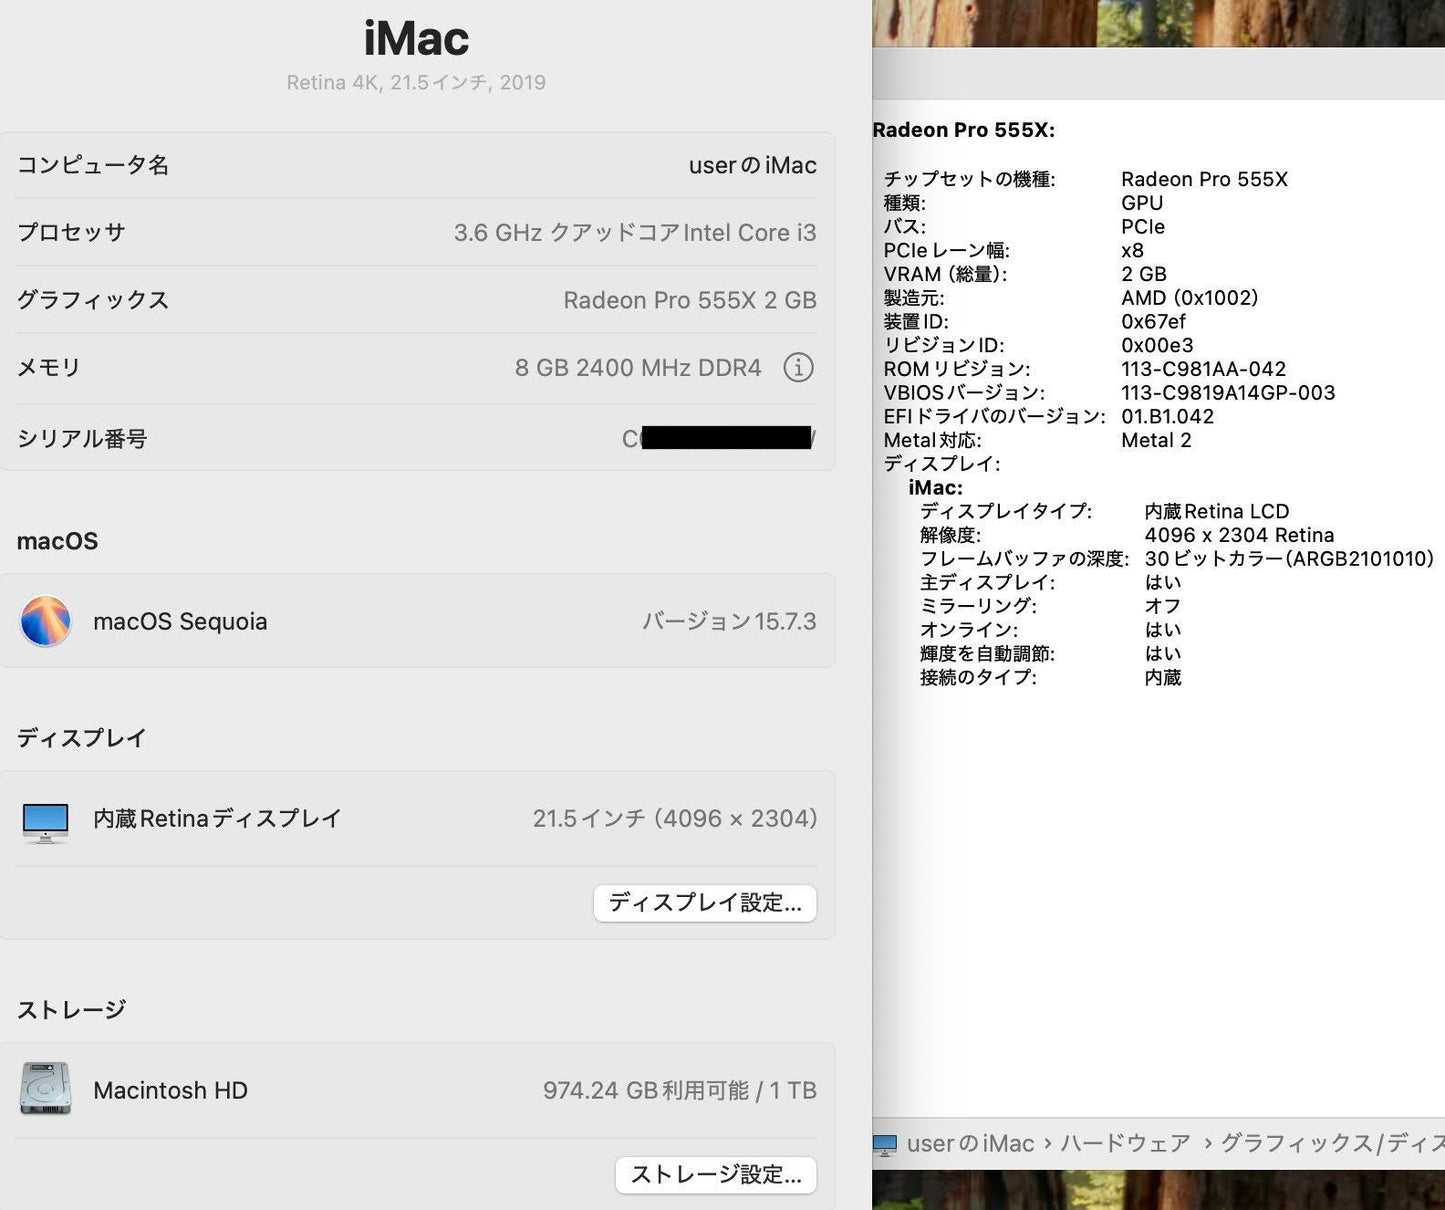The image size is (1445, 1210).
Task: Click 'iMac:' display subheading in System Information
Action: (x=935, y=488)
